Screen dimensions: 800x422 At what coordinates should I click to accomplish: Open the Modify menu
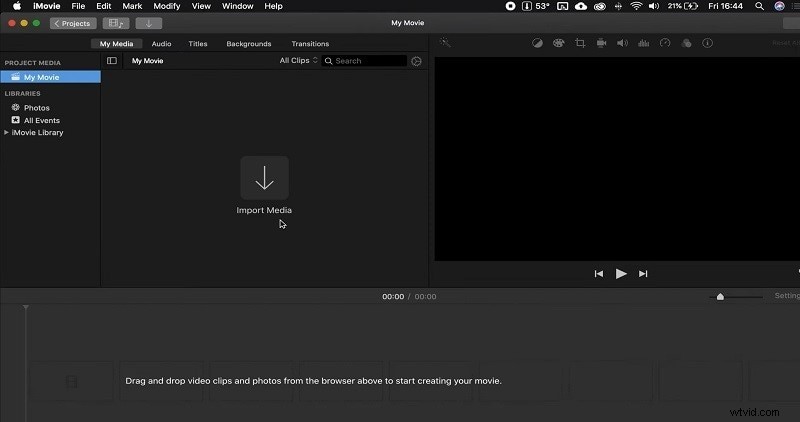[167, 6]
